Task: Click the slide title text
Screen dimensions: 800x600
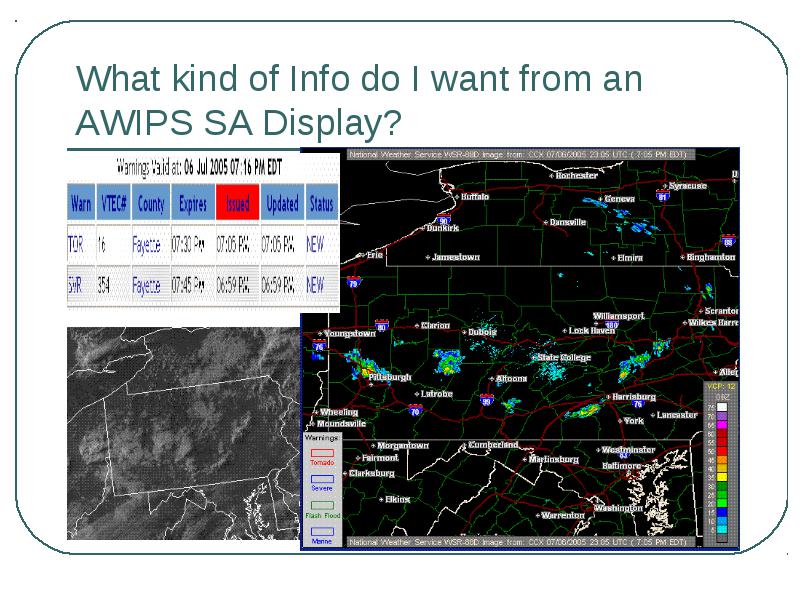Action: pos(359,100)
